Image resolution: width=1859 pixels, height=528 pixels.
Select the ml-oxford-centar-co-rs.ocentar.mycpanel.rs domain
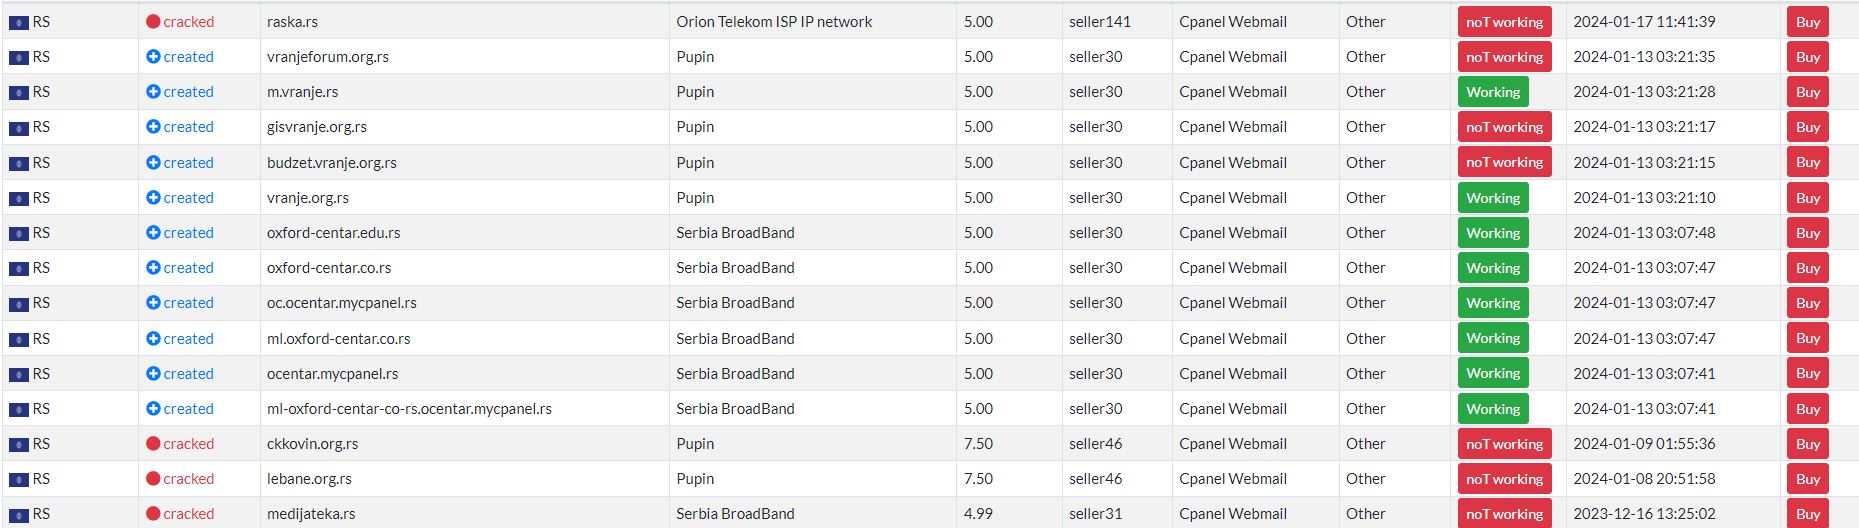[x=409, y=409]
